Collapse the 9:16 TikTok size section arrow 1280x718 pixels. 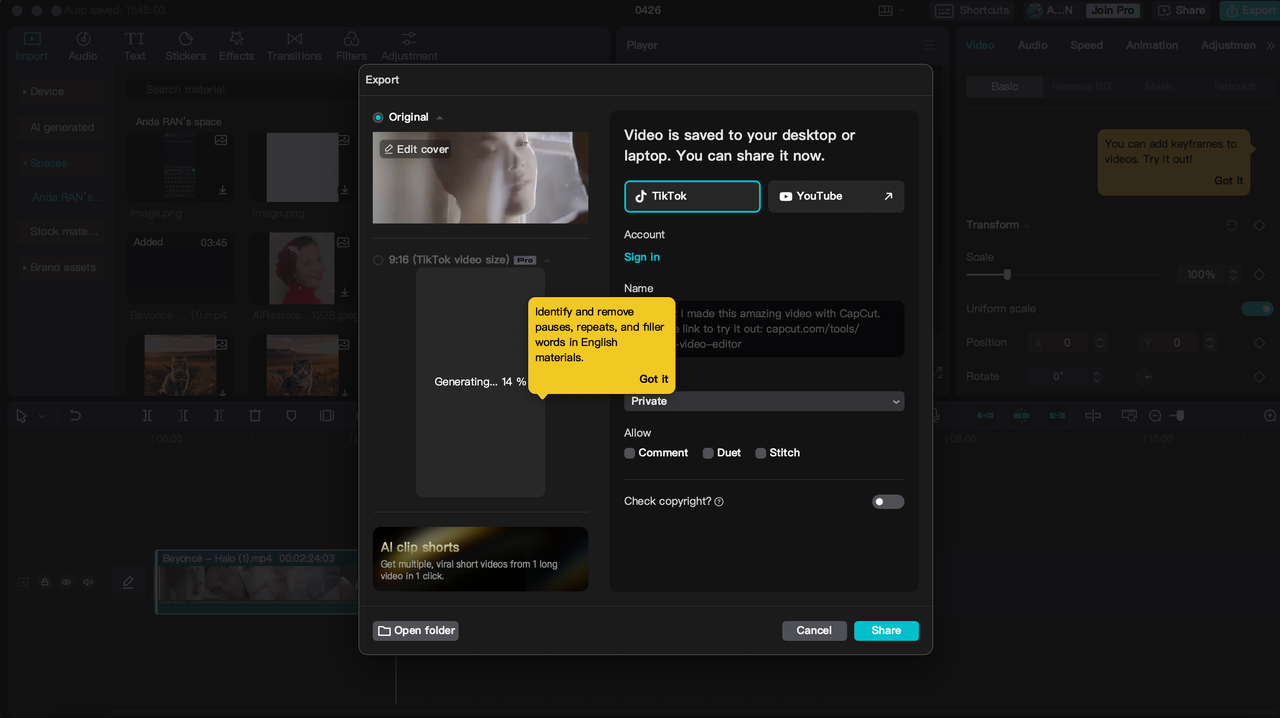(x=547, y=260)
